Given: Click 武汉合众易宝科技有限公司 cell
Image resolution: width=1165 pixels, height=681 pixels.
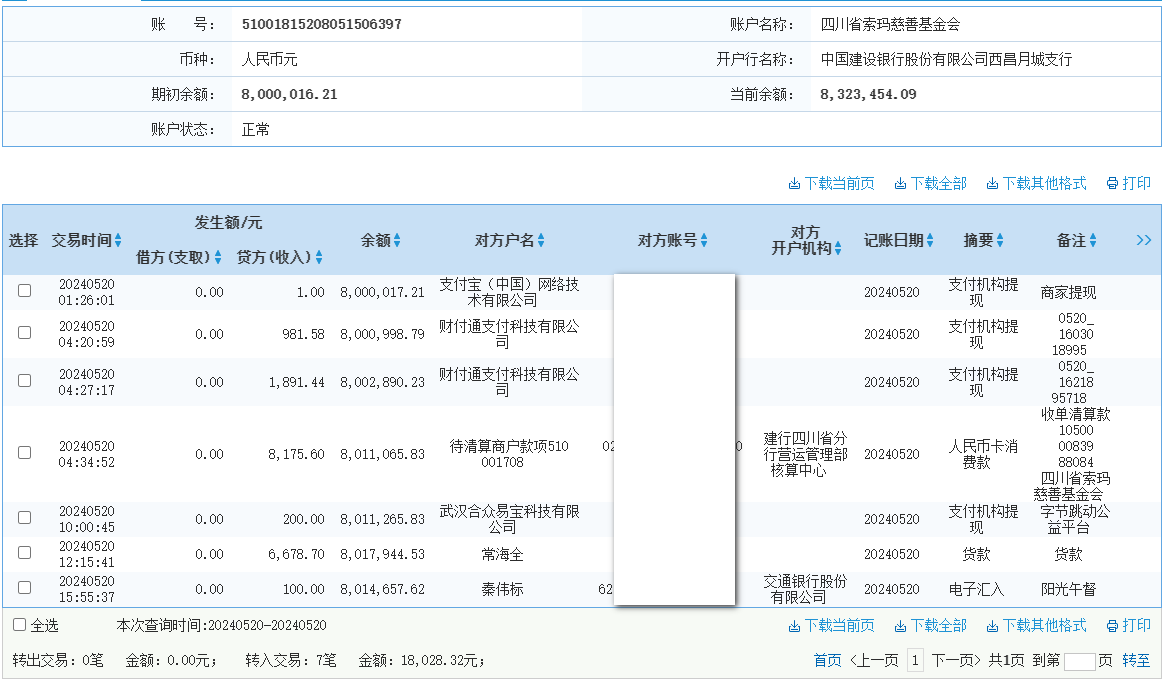Looking at the screenshot, I should click(x=509, y=519).
